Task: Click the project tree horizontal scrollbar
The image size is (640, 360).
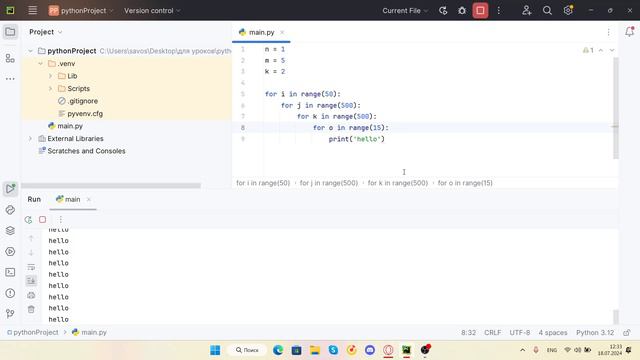Action: (111, 186)
